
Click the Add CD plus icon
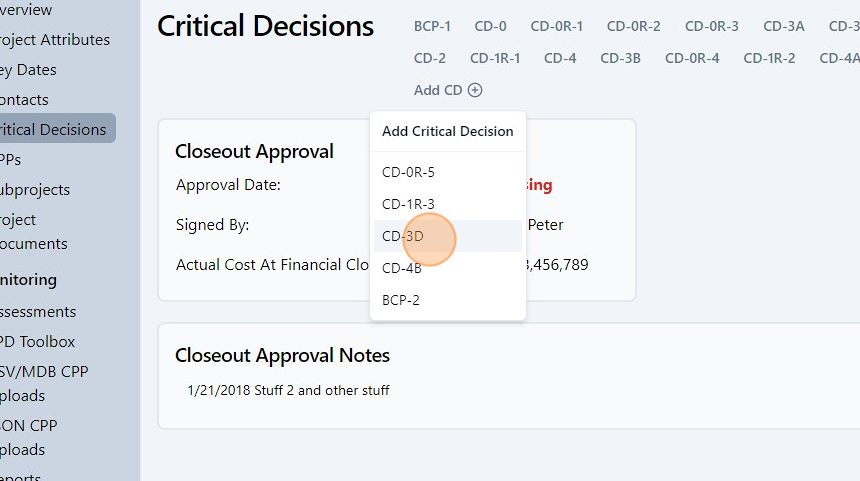(475, 90)
